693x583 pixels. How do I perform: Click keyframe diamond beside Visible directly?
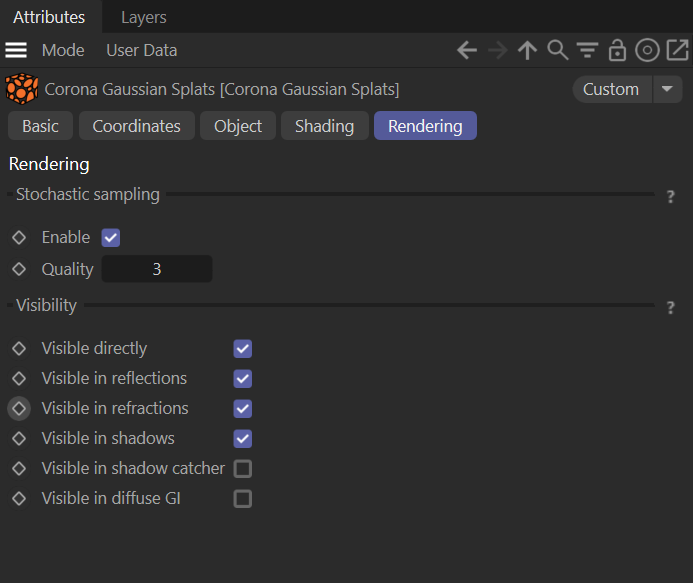19,348
